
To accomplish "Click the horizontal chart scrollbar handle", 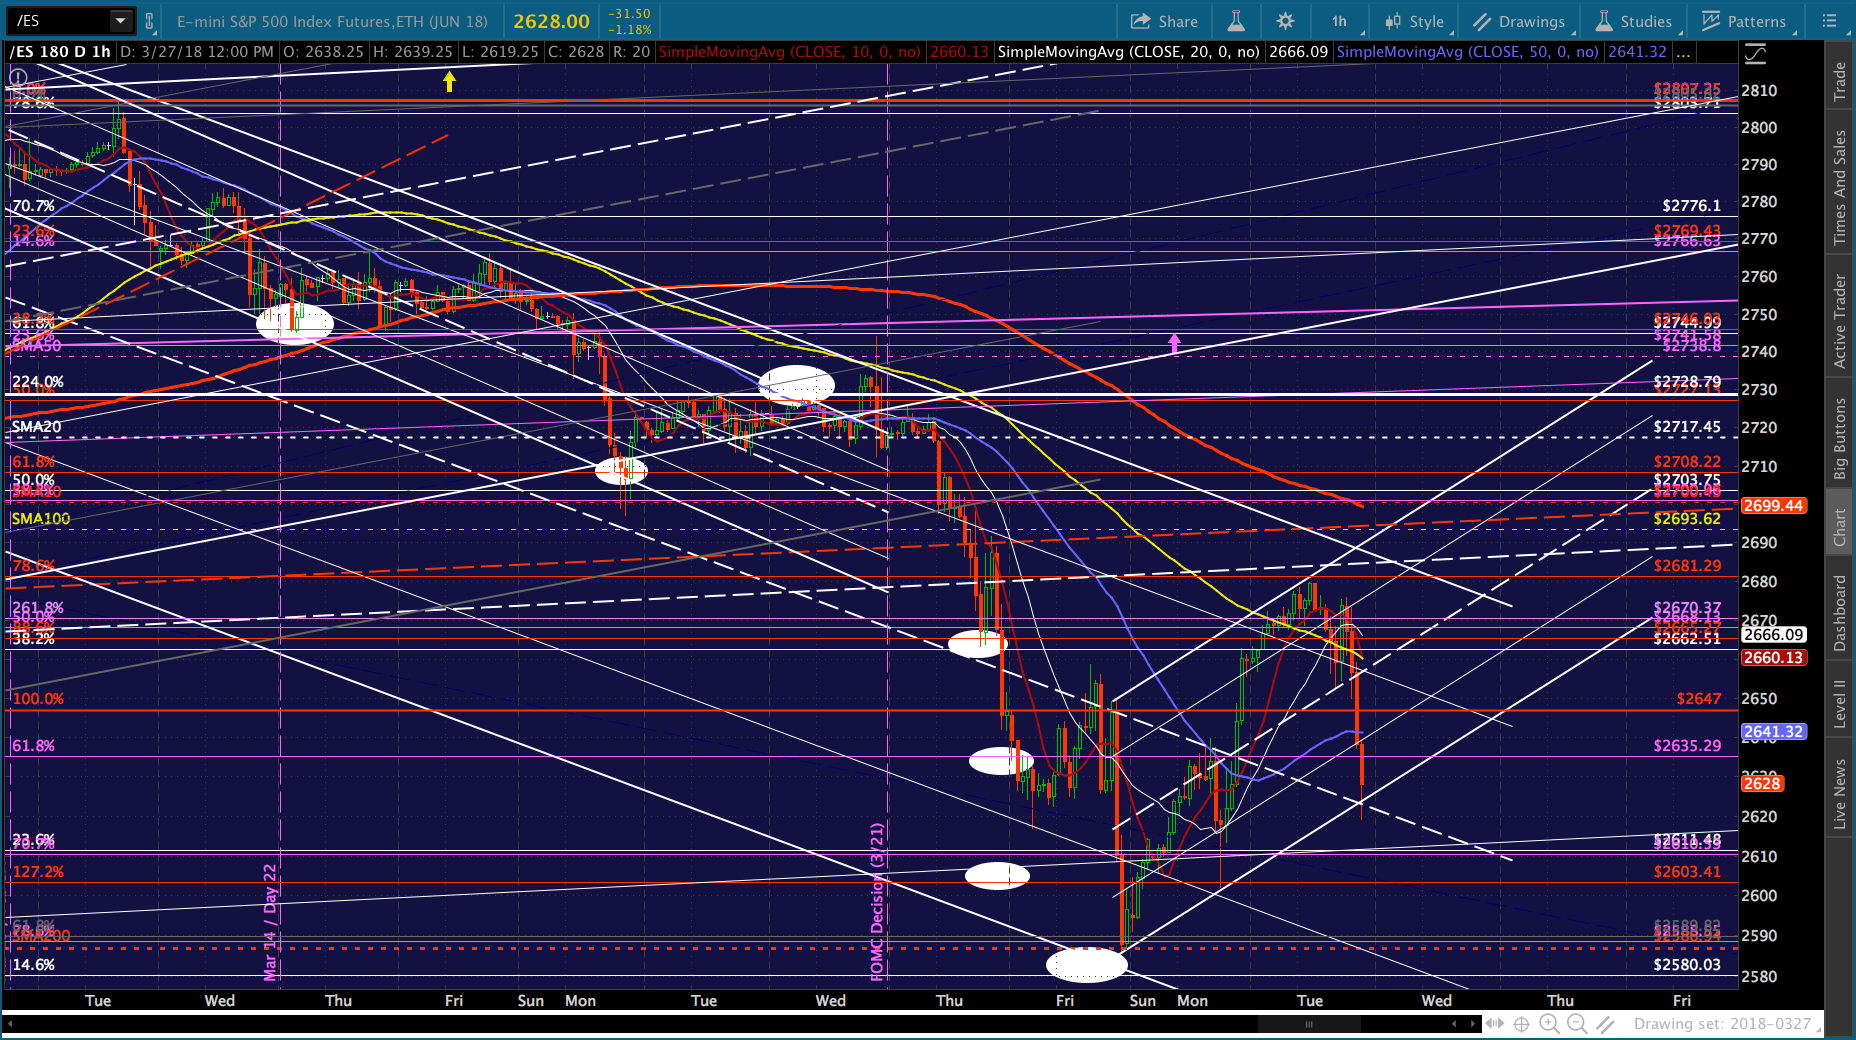I will click(x=1308, y=1024).
